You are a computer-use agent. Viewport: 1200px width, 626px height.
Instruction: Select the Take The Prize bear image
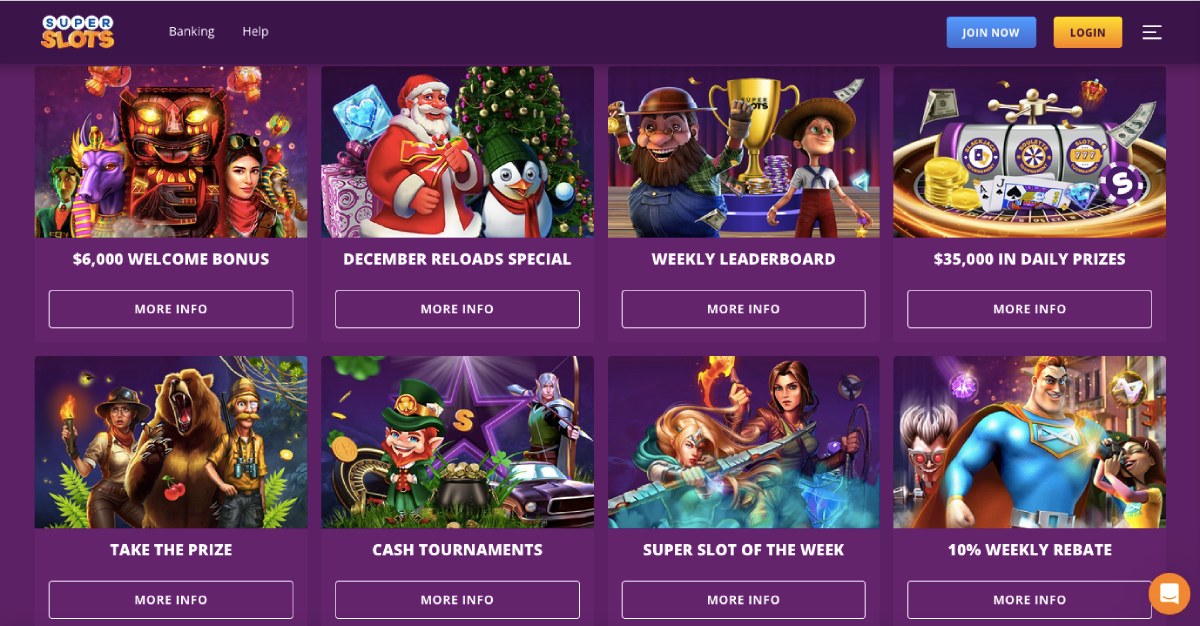point(171,442)
